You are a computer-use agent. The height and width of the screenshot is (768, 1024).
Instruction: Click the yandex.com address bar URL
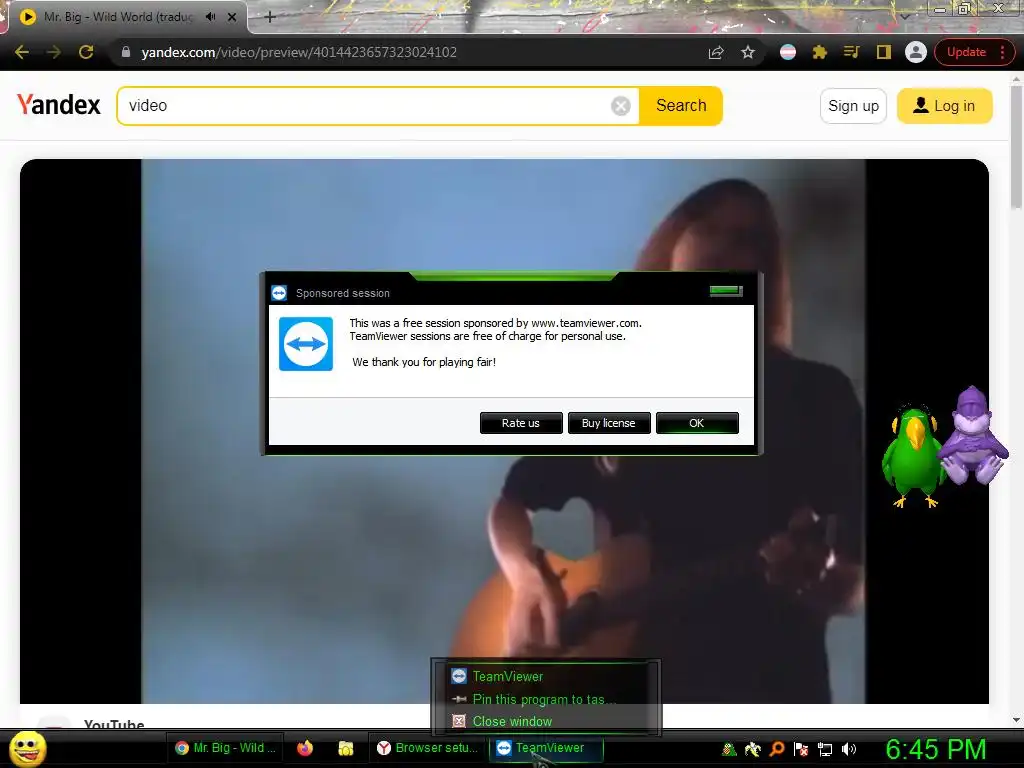click(299, 52)
